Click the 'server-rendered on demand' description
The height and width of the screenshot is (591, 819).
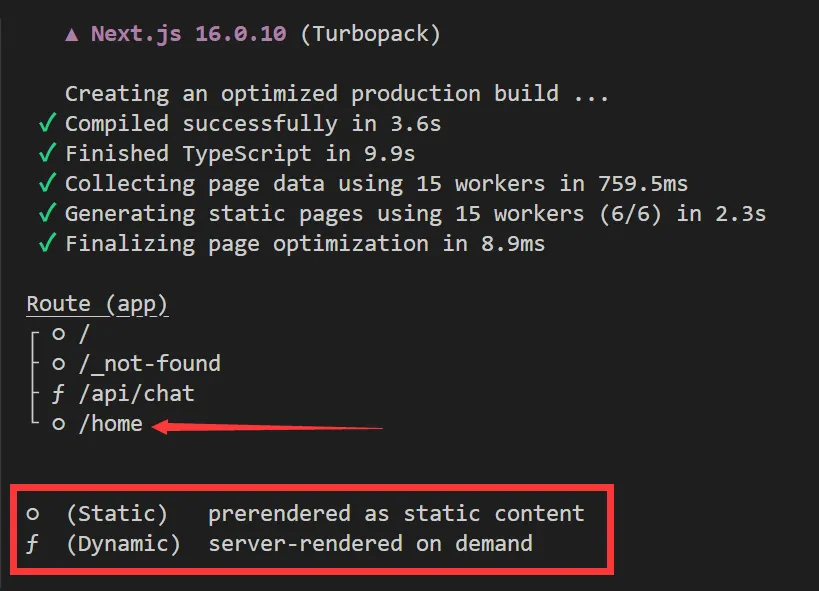tap(370, 544)
